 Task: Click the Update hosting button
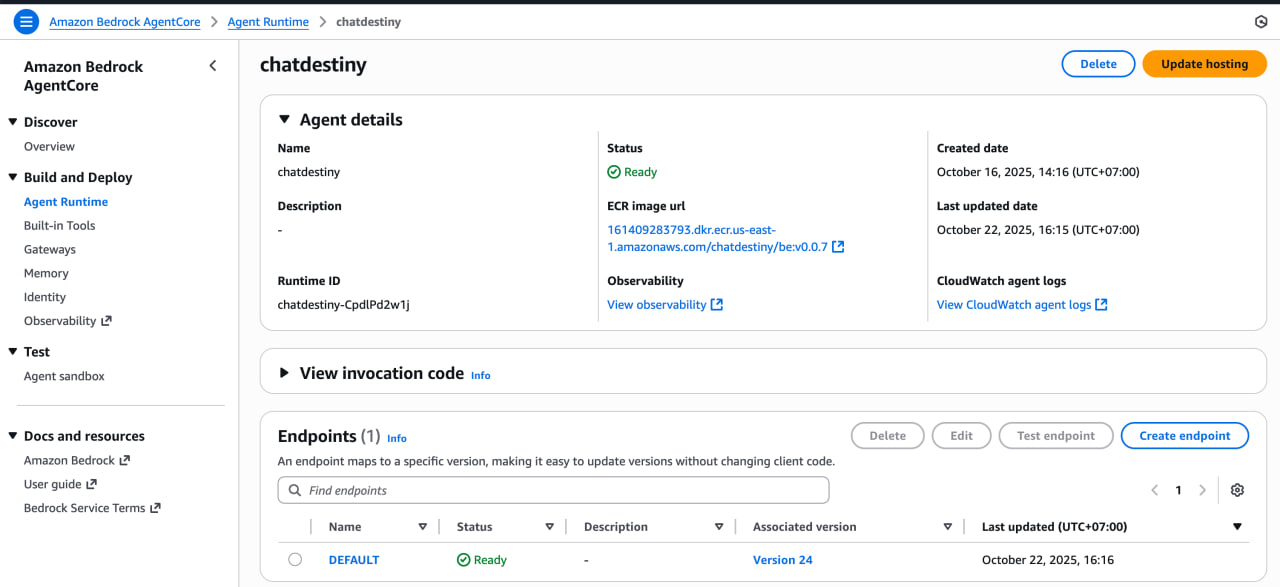[x=1204, y=64]
